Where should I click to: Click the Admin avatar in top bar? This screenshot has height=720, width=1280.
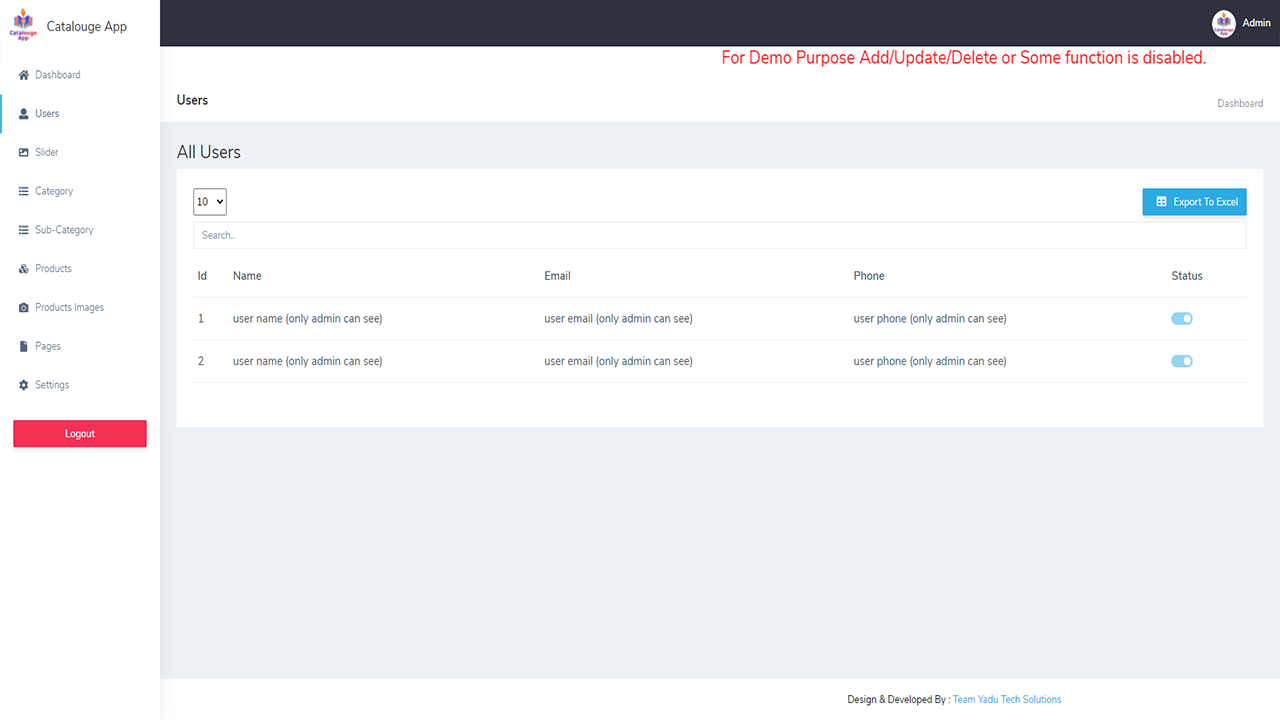click(1224, 23)
